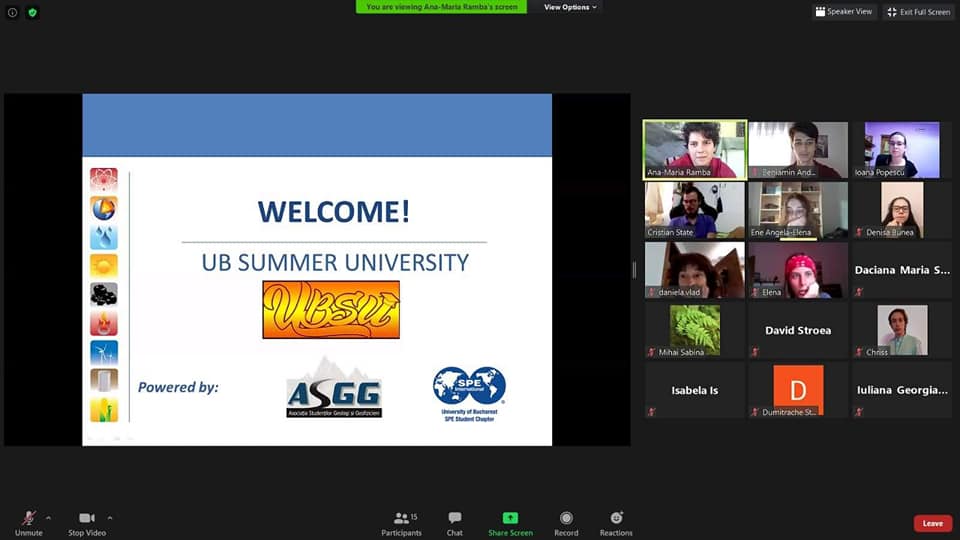Switch to Speaker View

point(844,12)
